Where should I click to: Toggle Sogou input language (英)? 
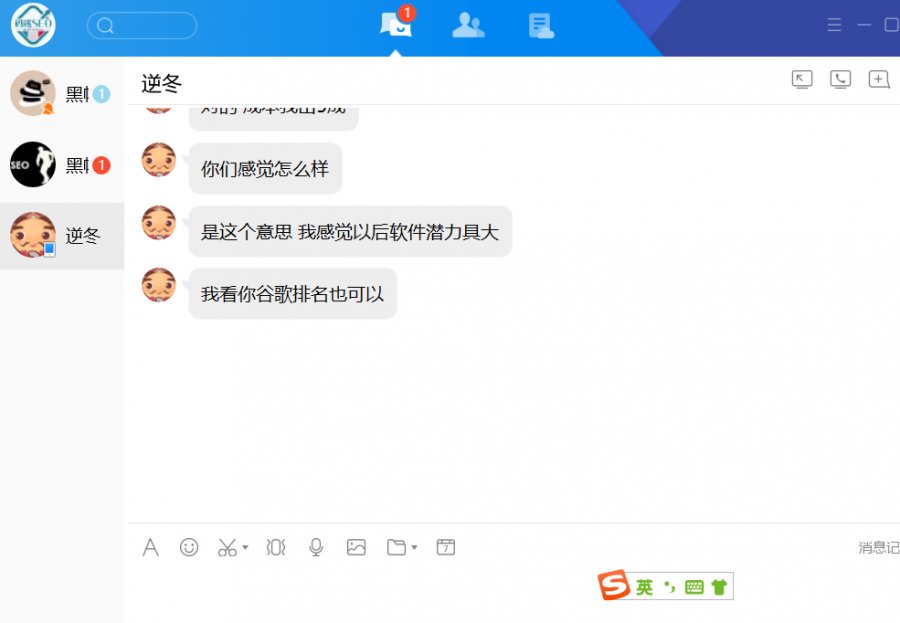coord(645,587)
